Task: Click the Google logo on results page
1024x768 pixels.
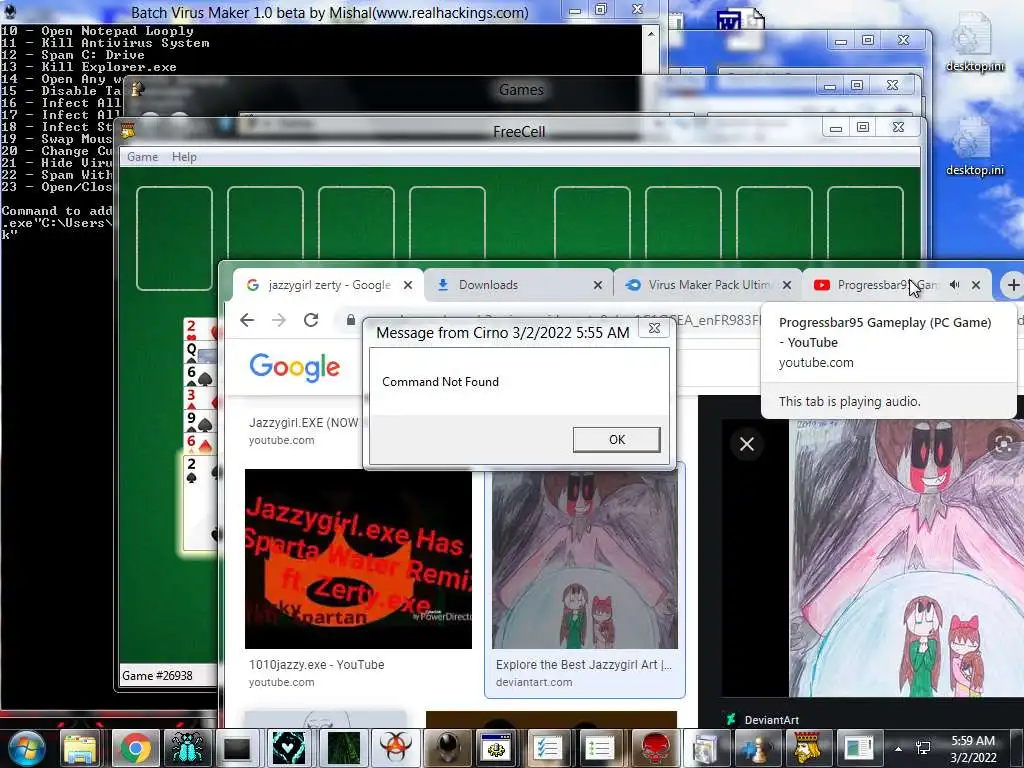Action: (295, 368)
